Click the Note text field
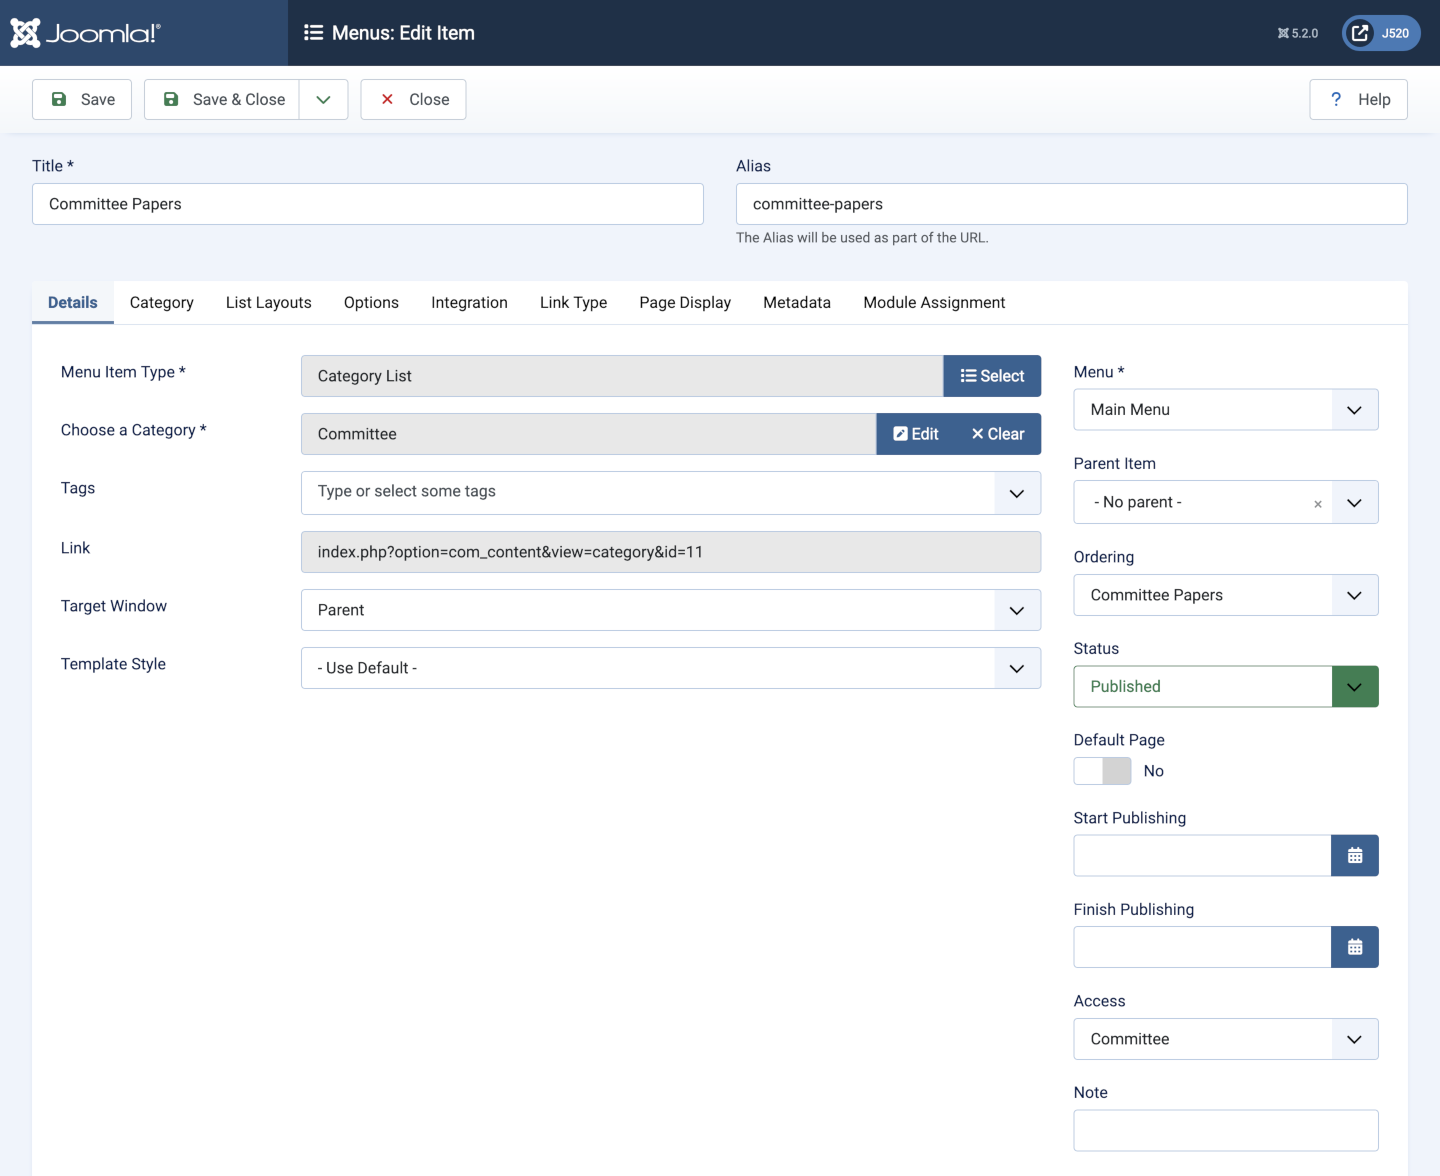Viewport: 1440px width, 1176px height. 1225,1130
